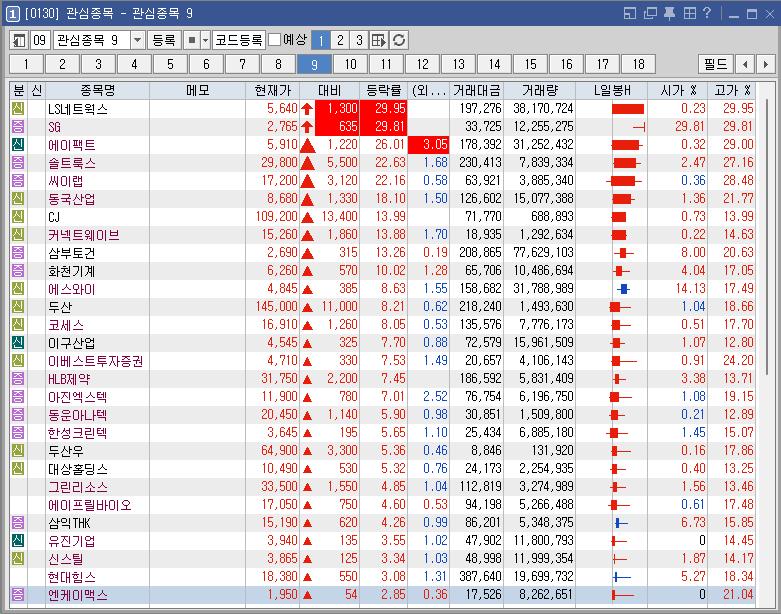This screenshot has height=614, width=781.
Task: Sort by the 종목명 column header
Action: (x=98, y=91)
